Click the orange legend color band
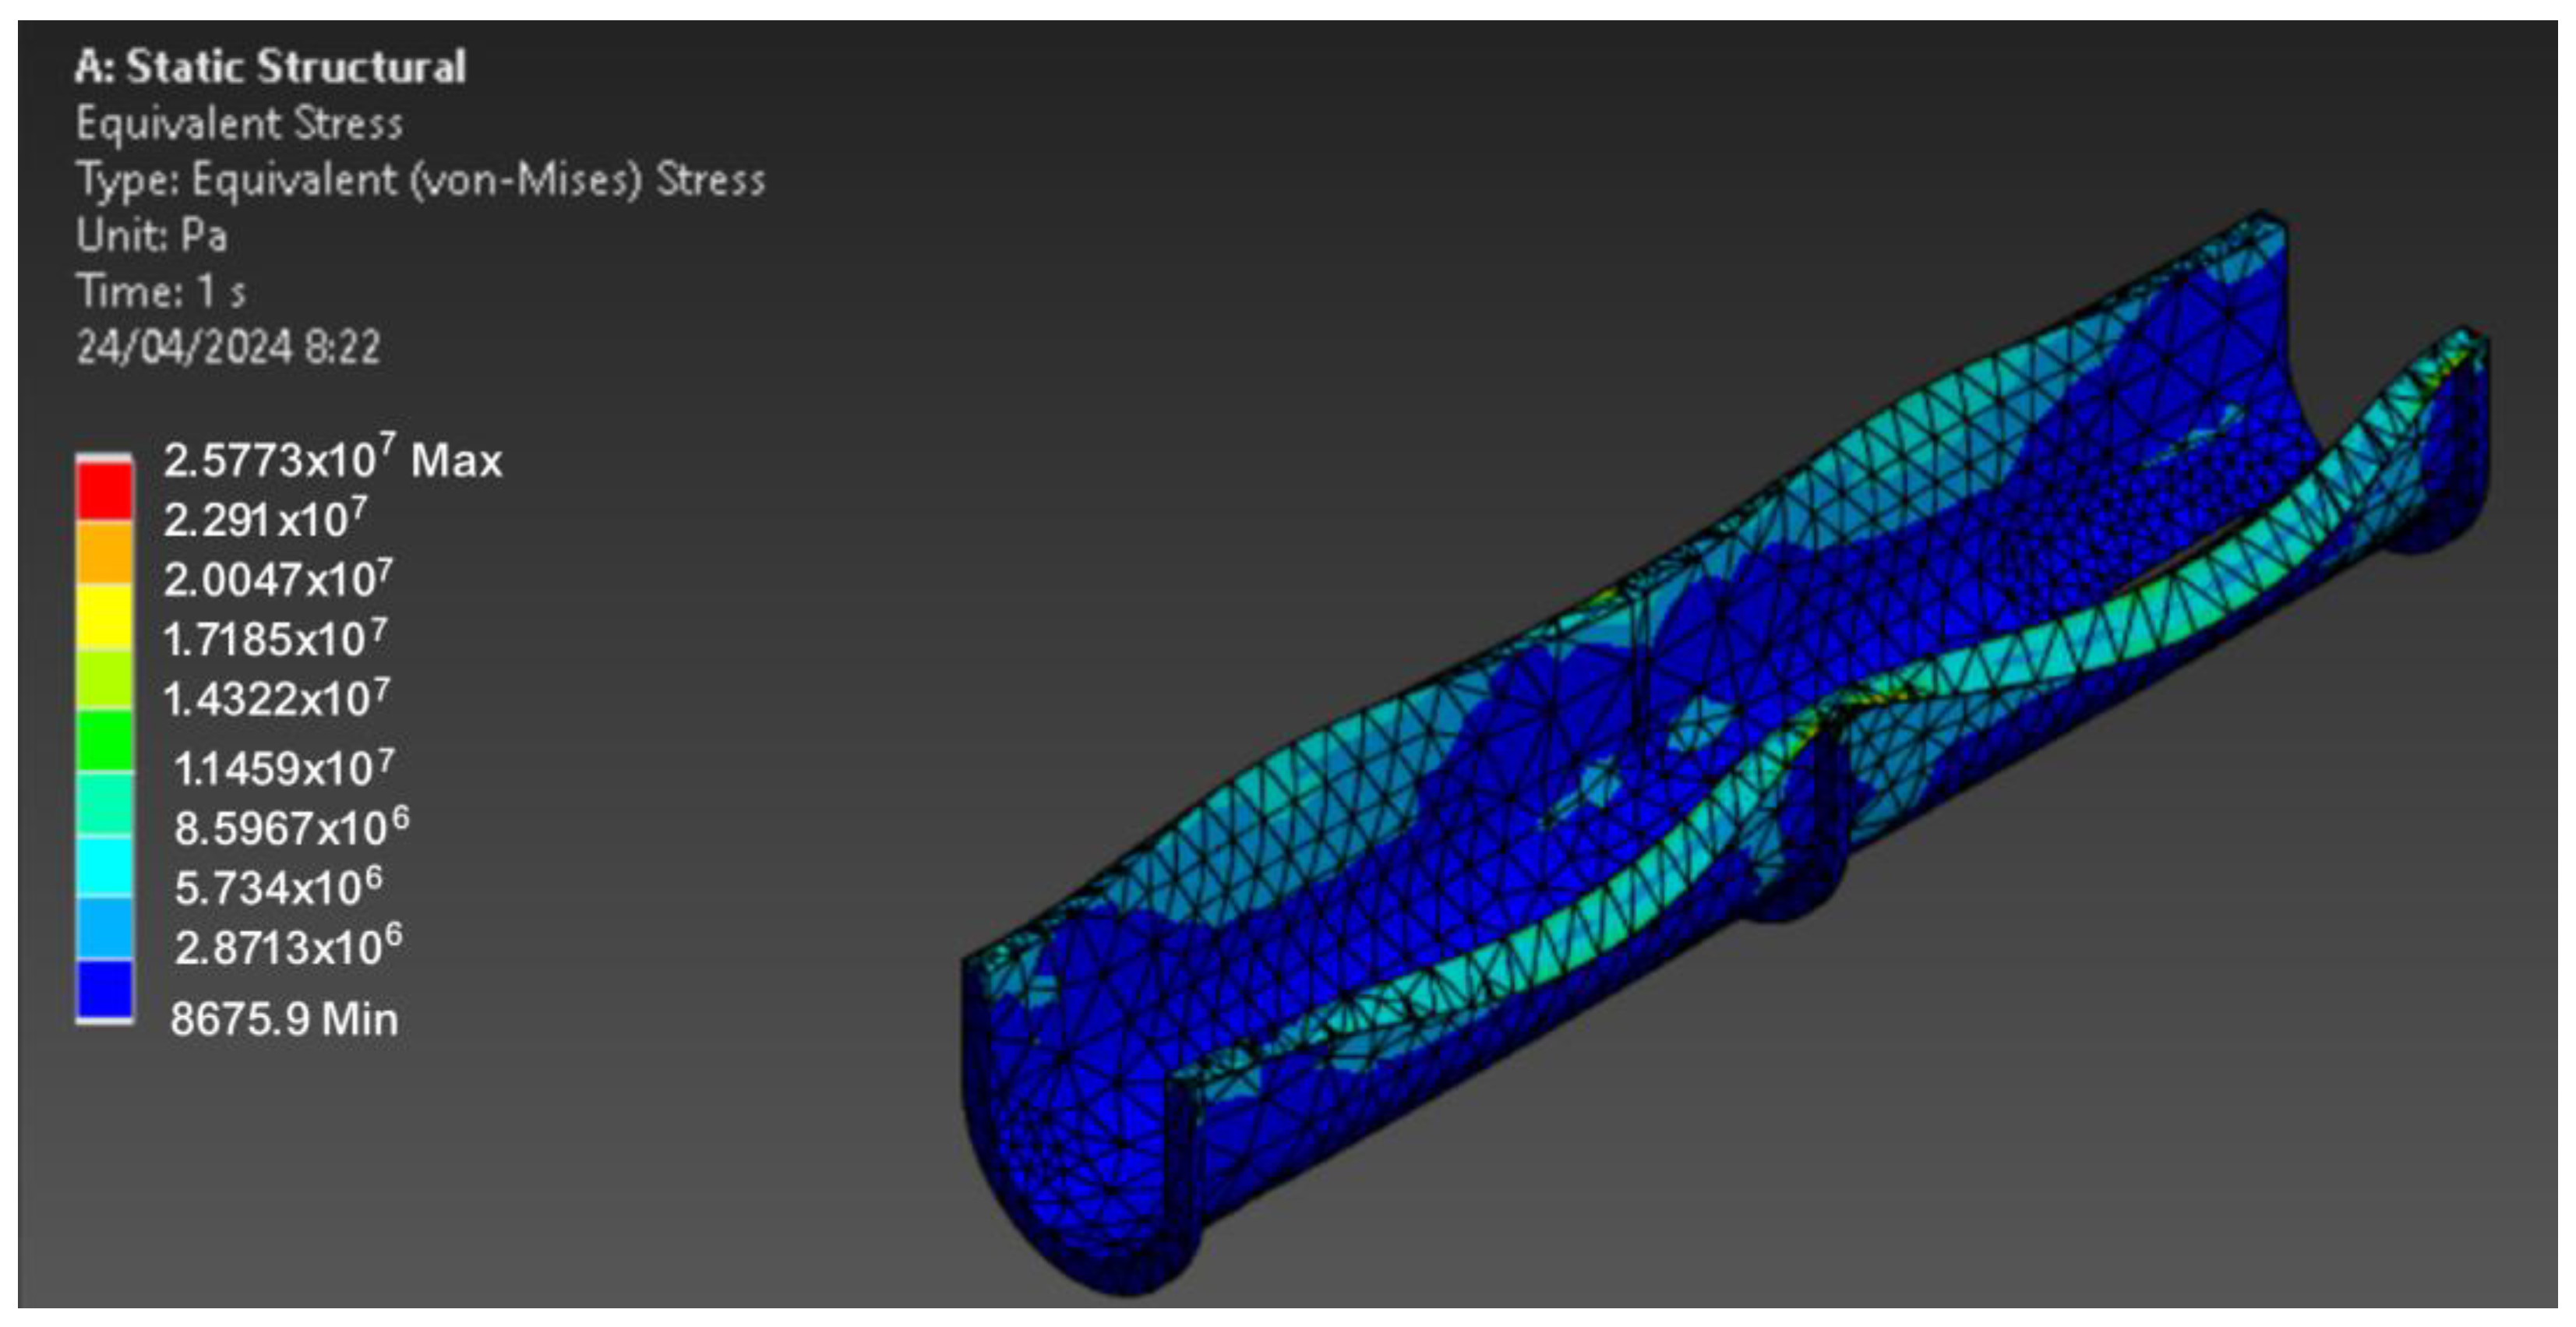The height and width of the screenshot is (1327, 2576). (104, 552)
